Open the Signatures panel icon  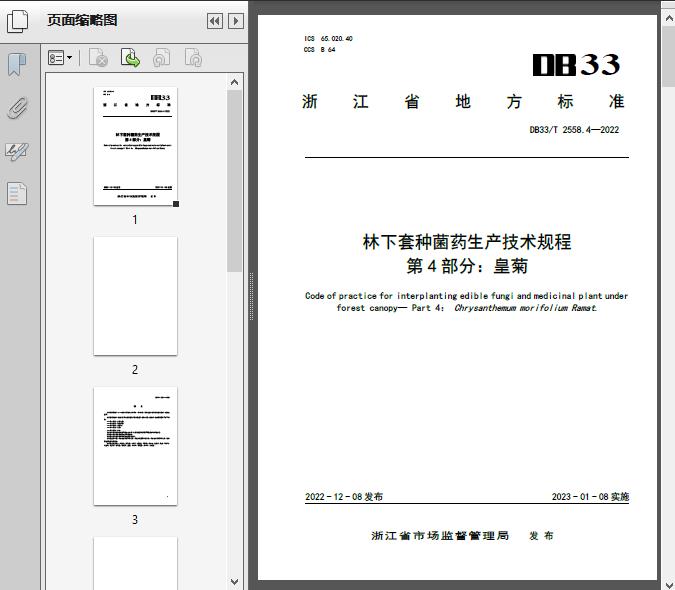(17, 151)
